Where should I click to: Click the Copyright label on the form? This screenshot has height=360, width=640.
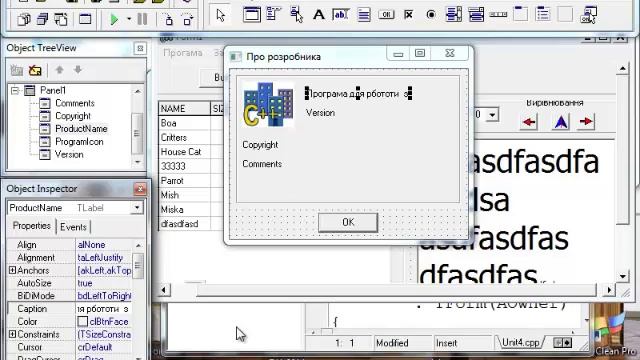point(260,145)
